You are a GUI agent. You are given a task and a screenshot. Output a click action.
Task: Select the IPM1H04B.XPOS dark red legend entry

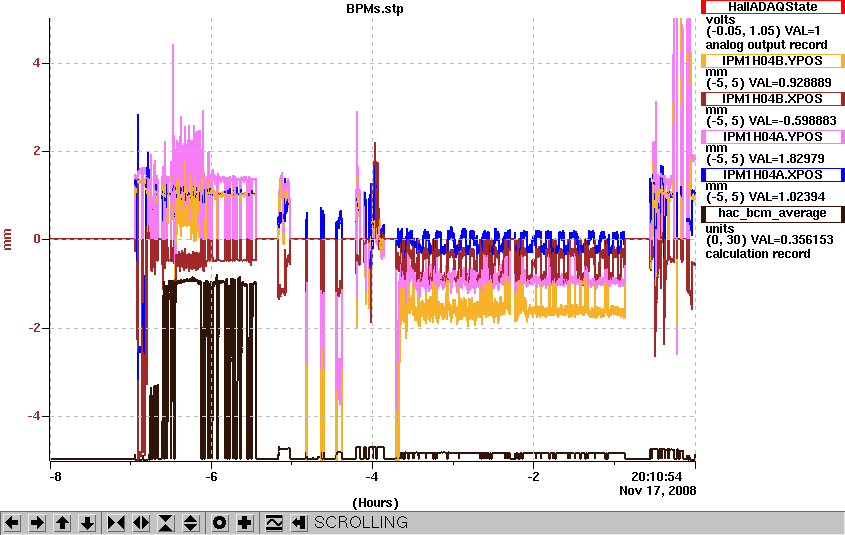(x=772, y=99)
